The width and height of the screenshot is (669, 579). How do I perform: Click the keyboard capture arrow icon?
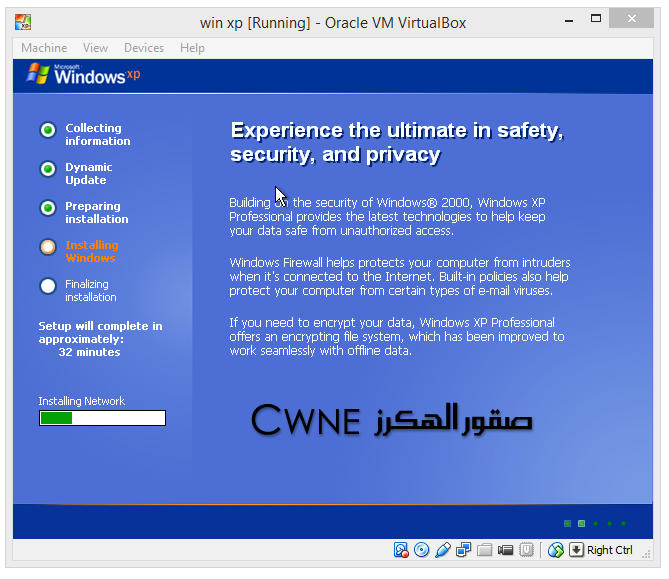[x=576, y=550]
